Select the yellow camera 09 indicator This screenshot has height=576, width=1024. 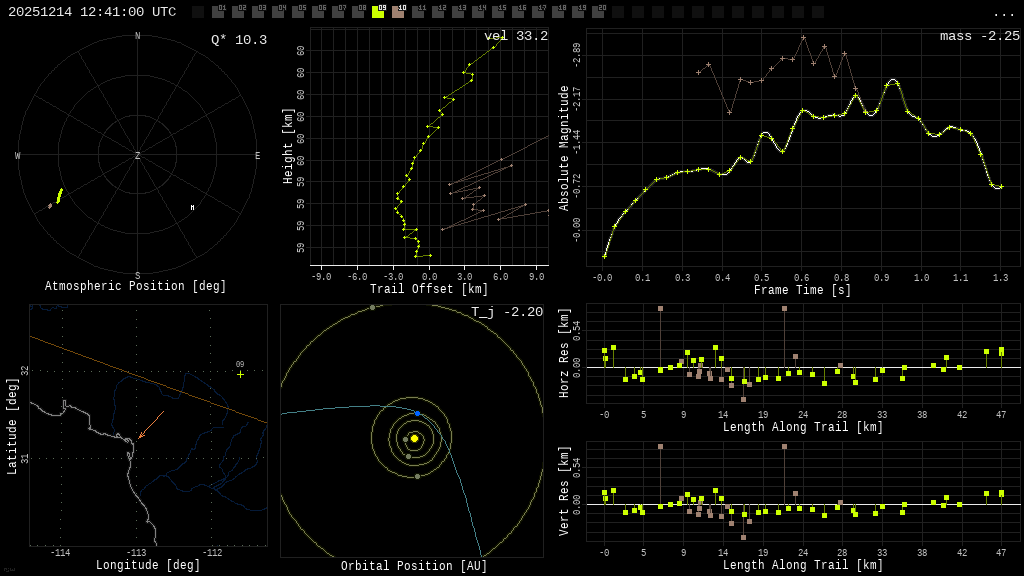coord(378,13)
